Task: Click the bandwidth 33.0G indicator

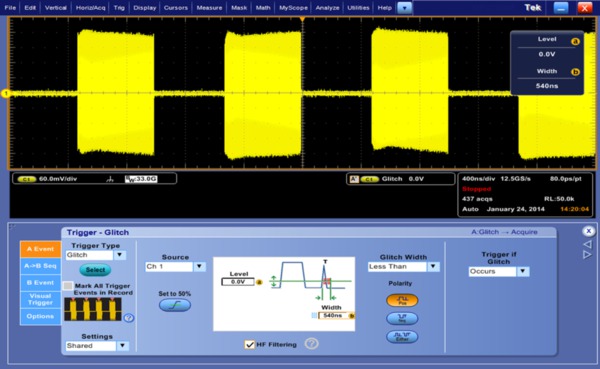Action: pos(141,179)
